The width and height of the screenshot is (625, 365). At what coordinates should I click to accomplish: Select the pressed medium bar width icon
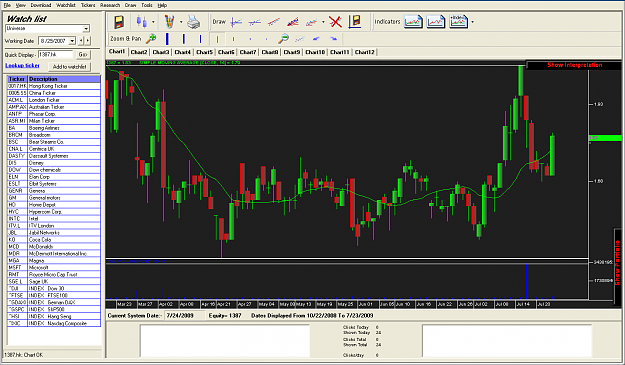217,39
